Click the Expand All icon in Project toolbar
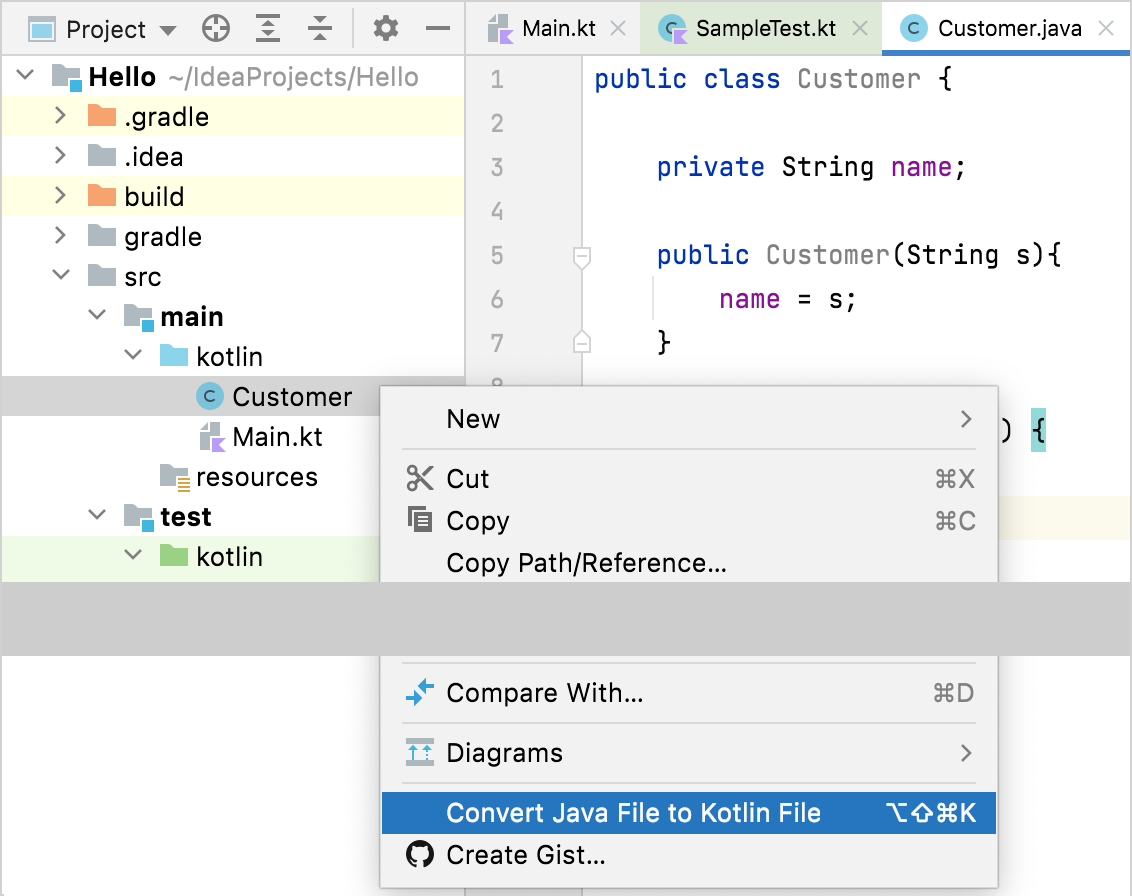Image resolution: width=1132 pixels, height=896 pixels. tap(268, 29)
